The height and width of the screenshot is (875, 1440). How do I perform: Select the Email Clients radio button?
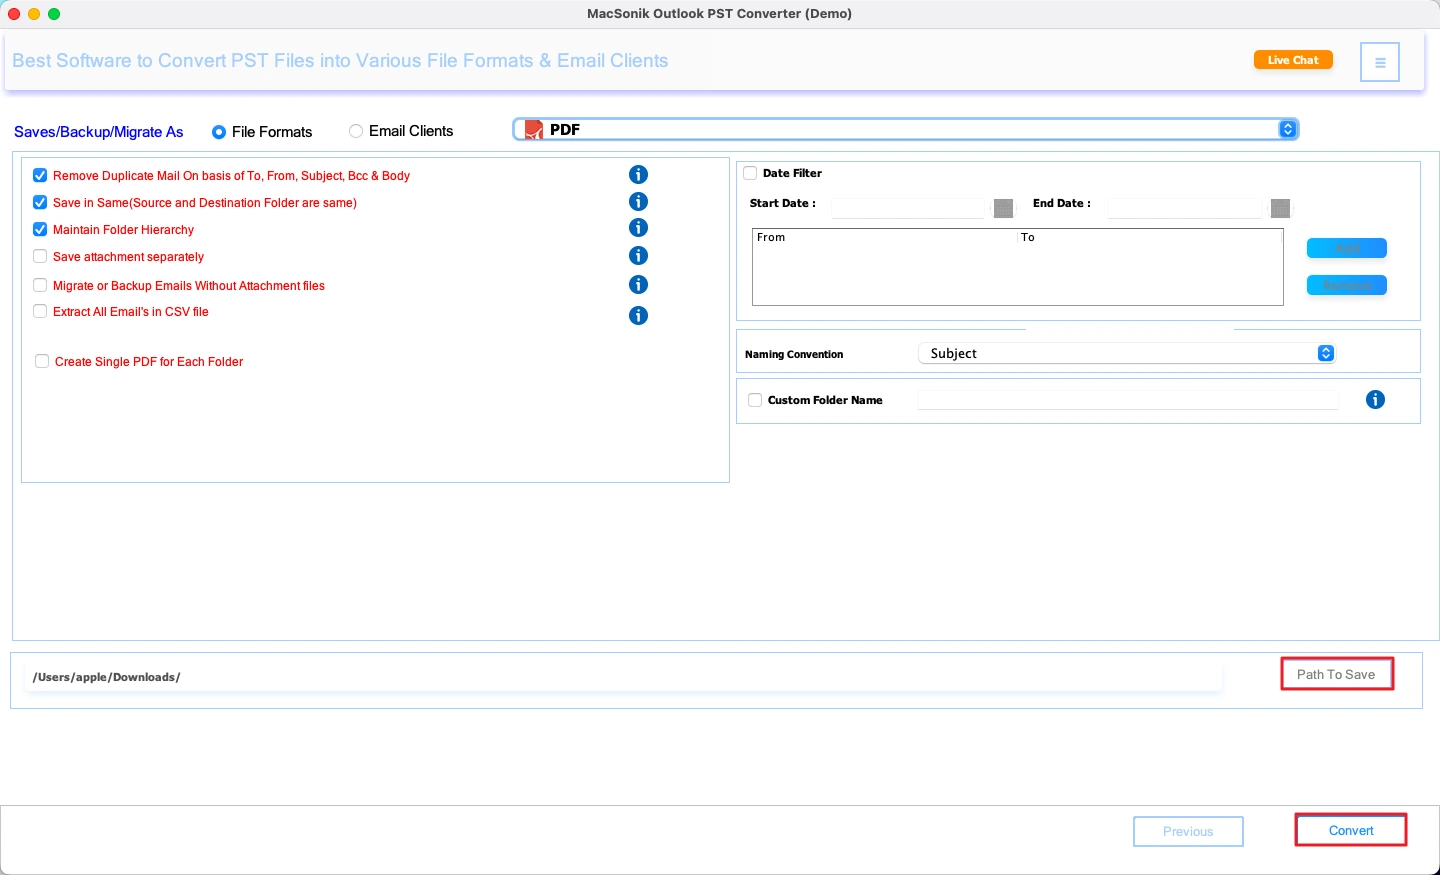click(x=356, y=131)
